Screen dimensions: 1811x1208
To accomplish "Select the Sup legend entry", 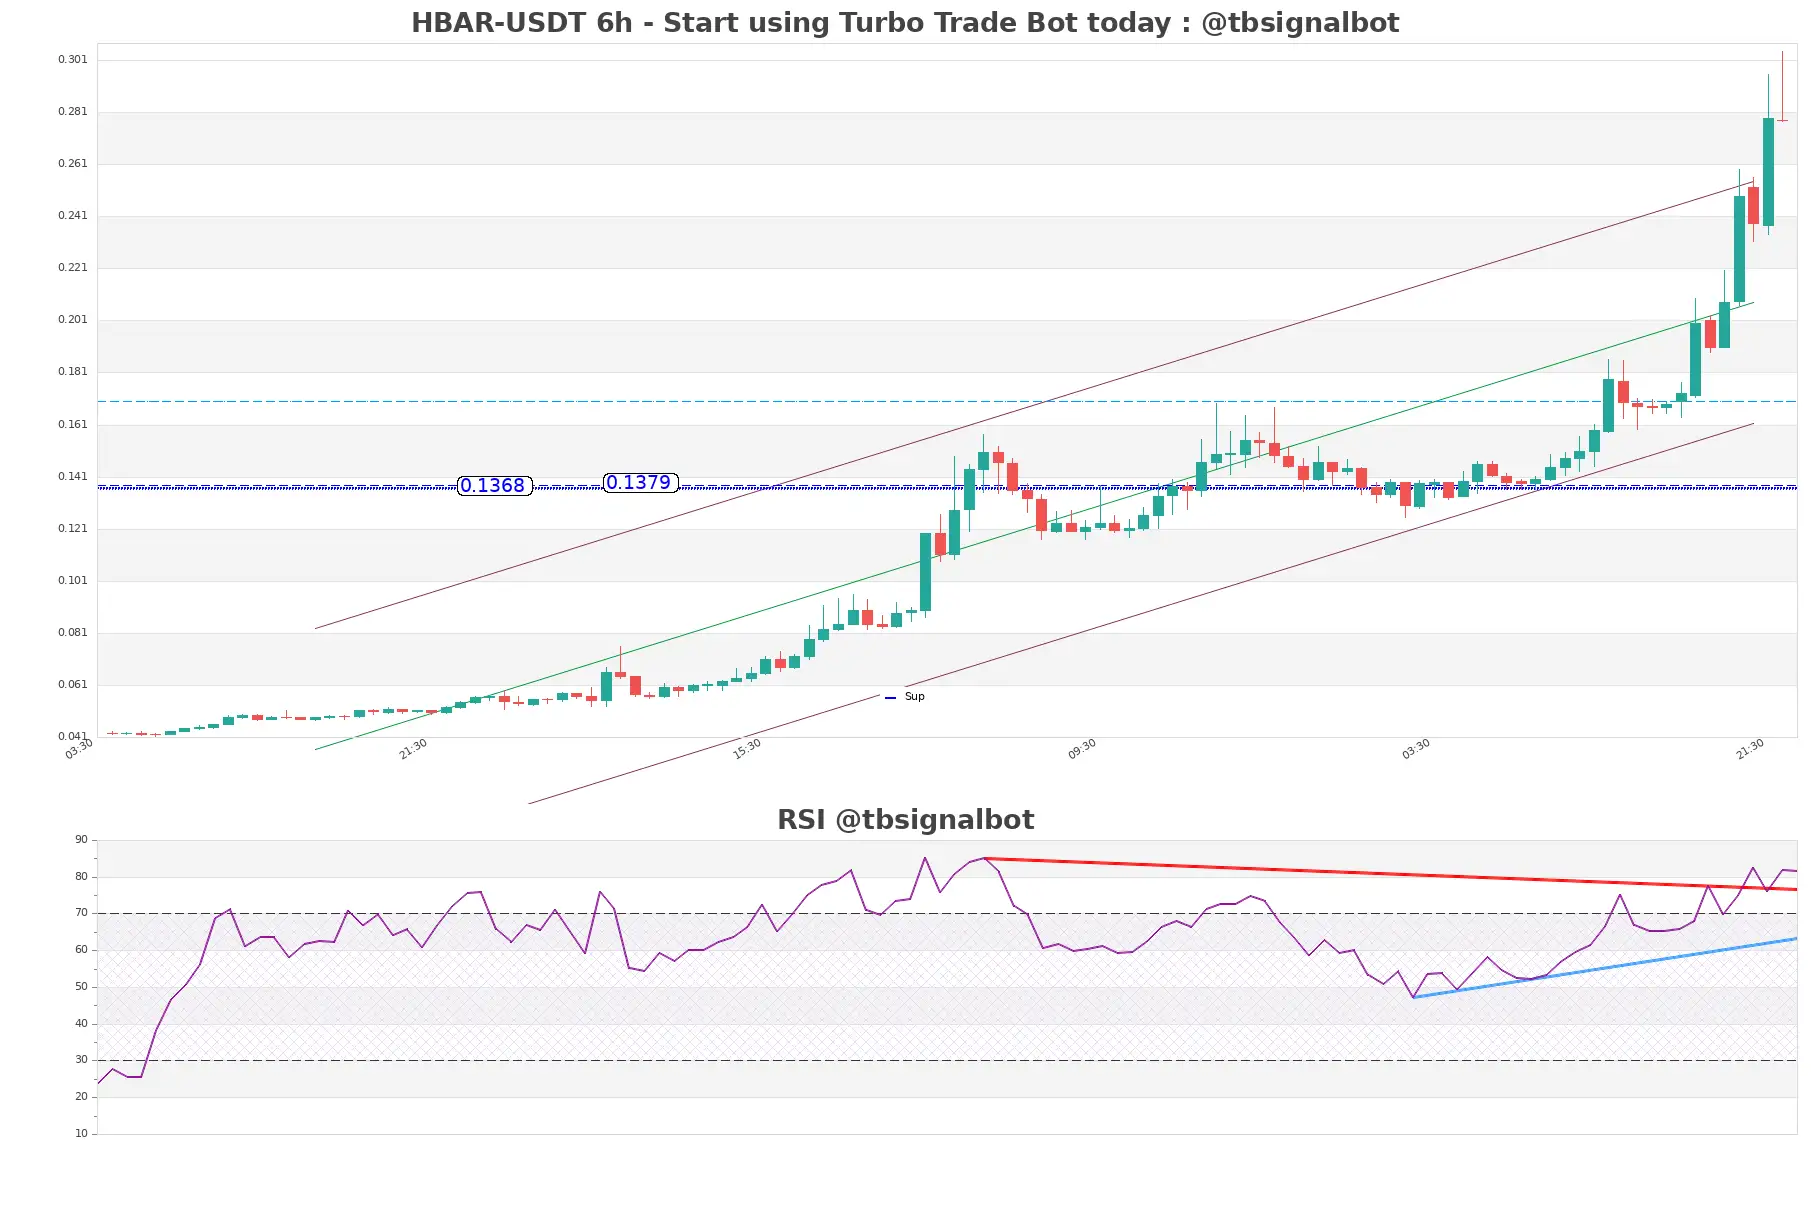I will pos(905,697).
